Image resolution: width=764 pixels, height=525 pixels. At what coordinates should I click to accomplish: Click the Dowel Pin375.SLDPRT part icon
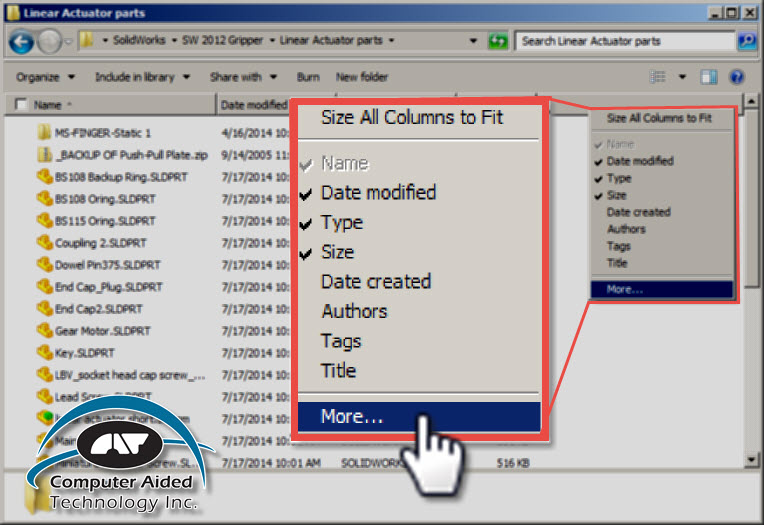[44, 264]
